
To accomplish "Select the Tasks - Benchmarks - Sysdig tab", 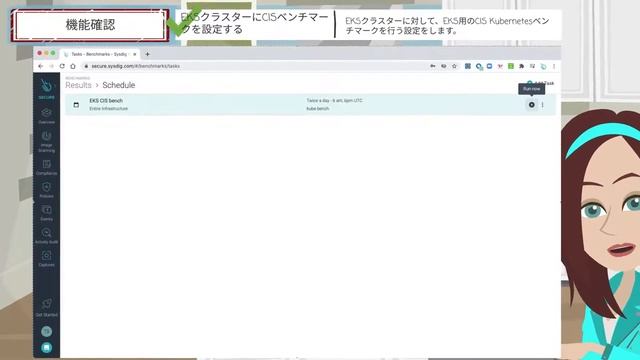I will (x=100, y=54).
